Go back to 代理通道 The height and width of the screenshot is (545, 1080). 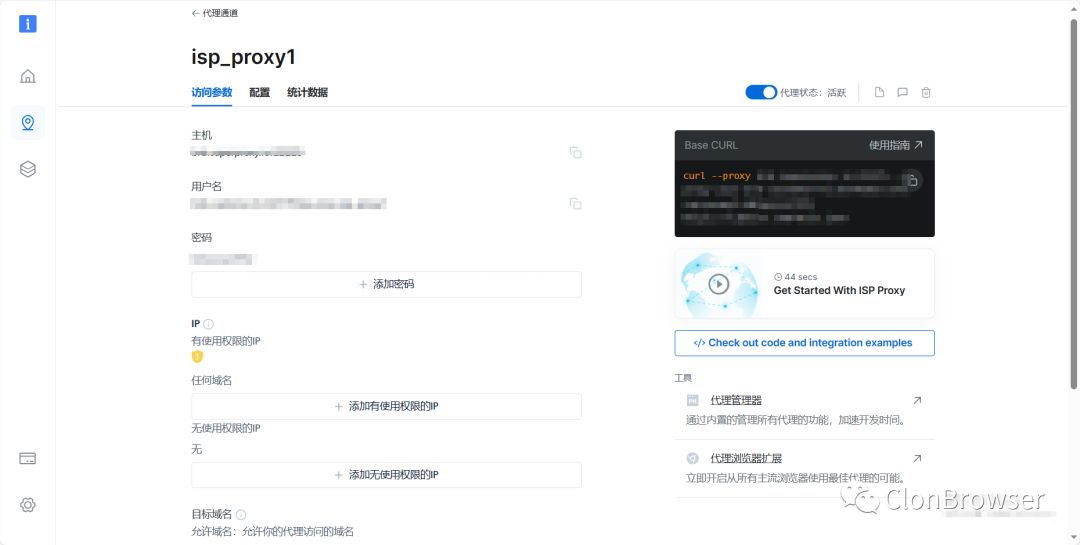point(214,13)
